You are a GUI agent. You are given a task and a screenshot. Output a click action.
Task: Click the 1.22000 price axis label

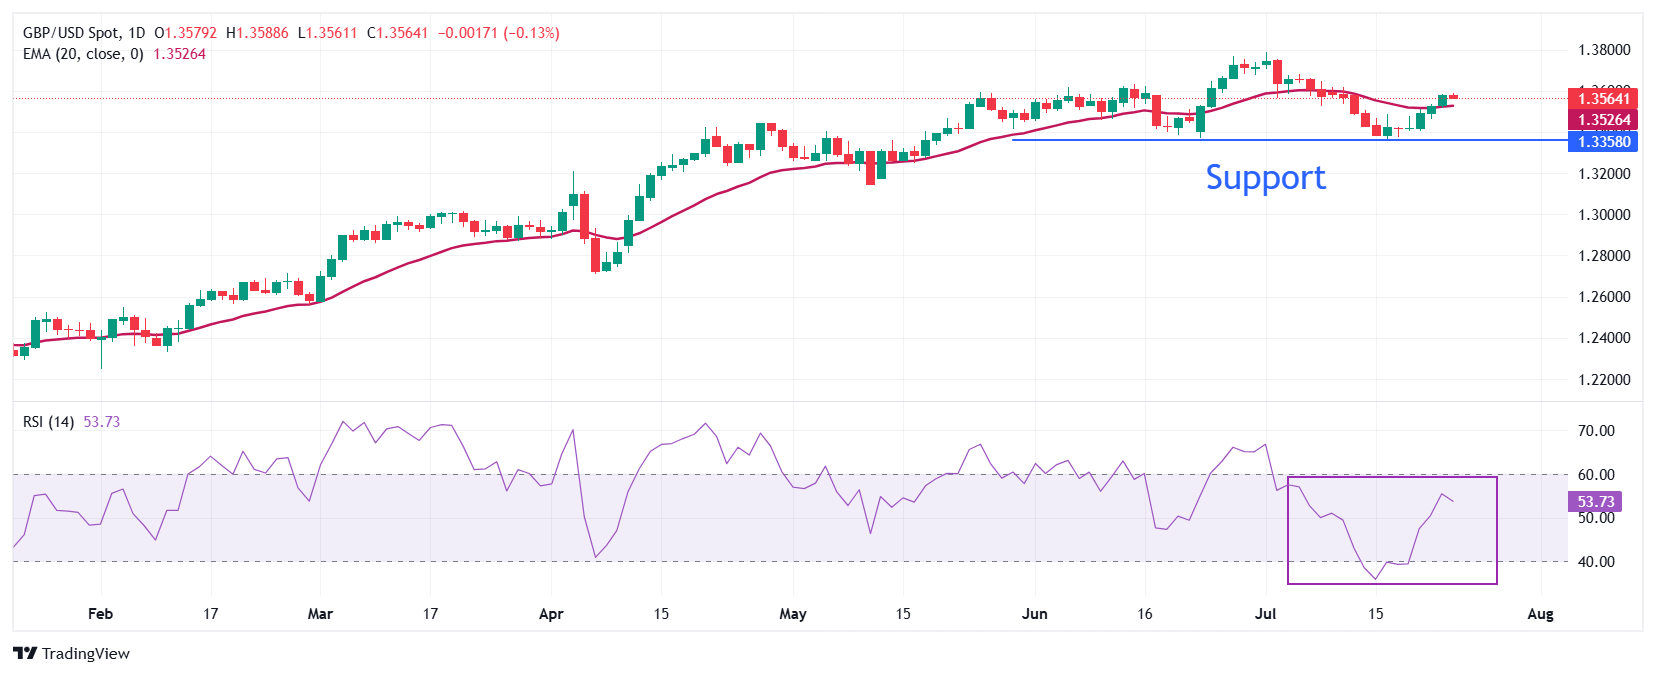coord(1603,380)
